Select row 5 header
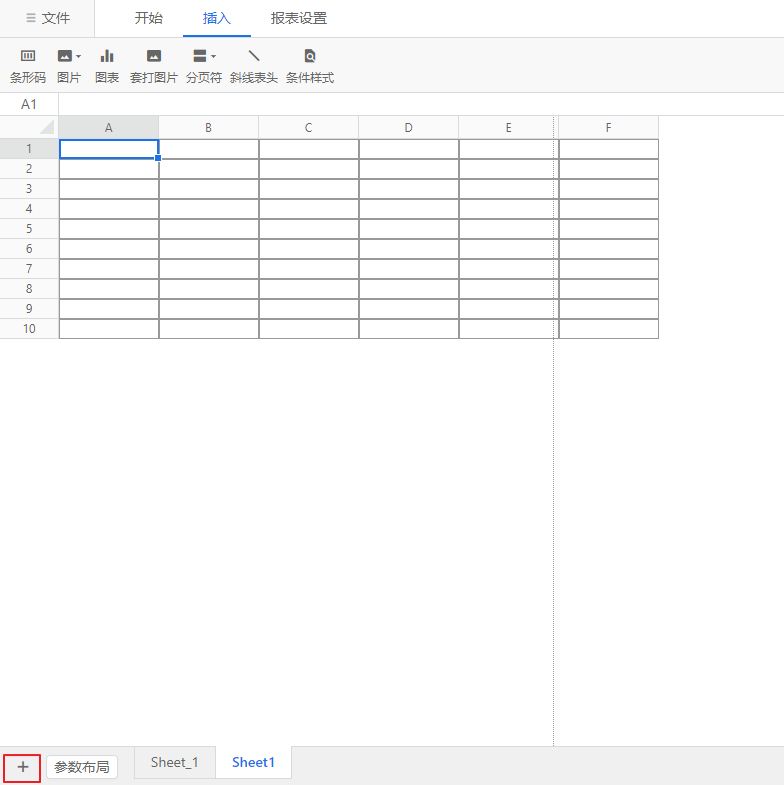Screen dimensions: 784x785 click(x=29, y=228)
